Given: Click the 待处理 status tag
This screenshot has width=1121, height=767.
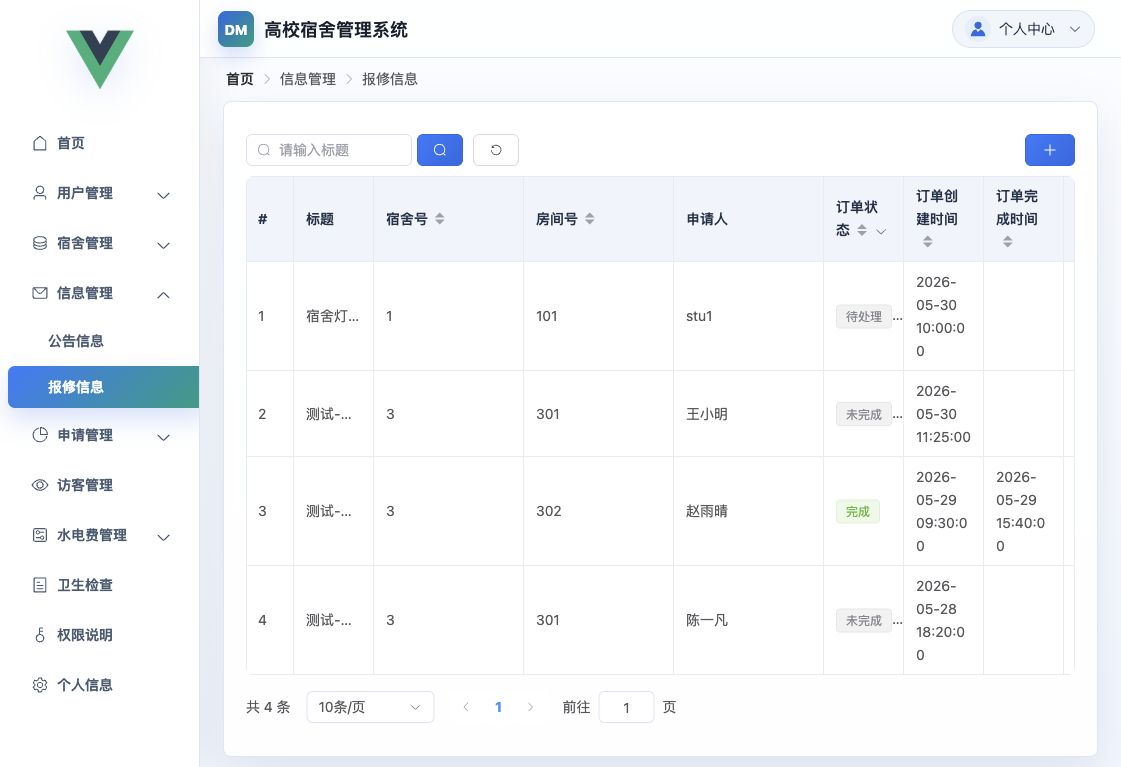Looking at the screenshot, I should (x=864, y=316).
